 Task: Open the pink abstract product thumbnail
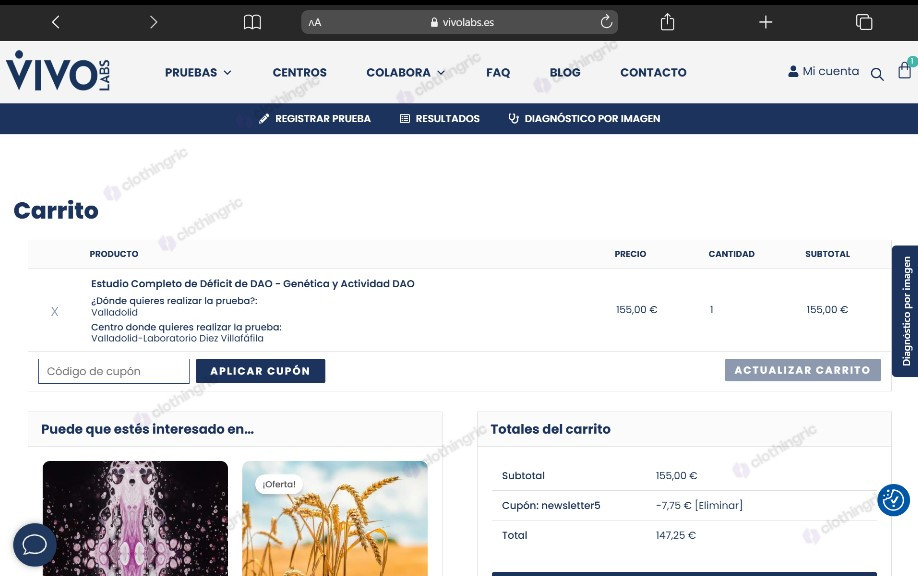pyautogui.click(x=135, y=518)
